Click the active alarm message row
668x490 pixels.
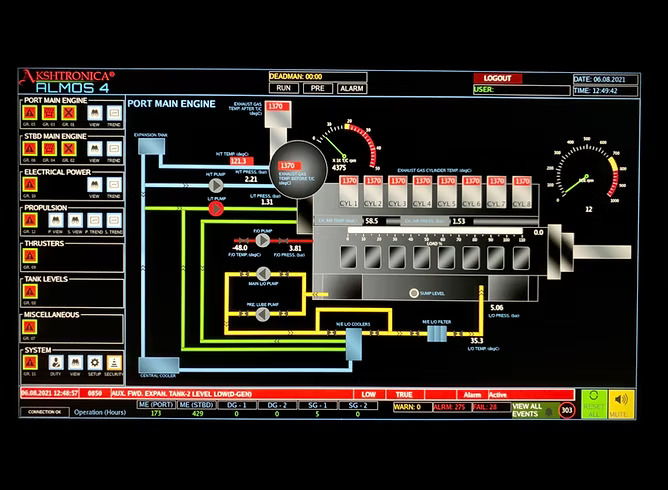pyautogui.click(x=297, y=394)
